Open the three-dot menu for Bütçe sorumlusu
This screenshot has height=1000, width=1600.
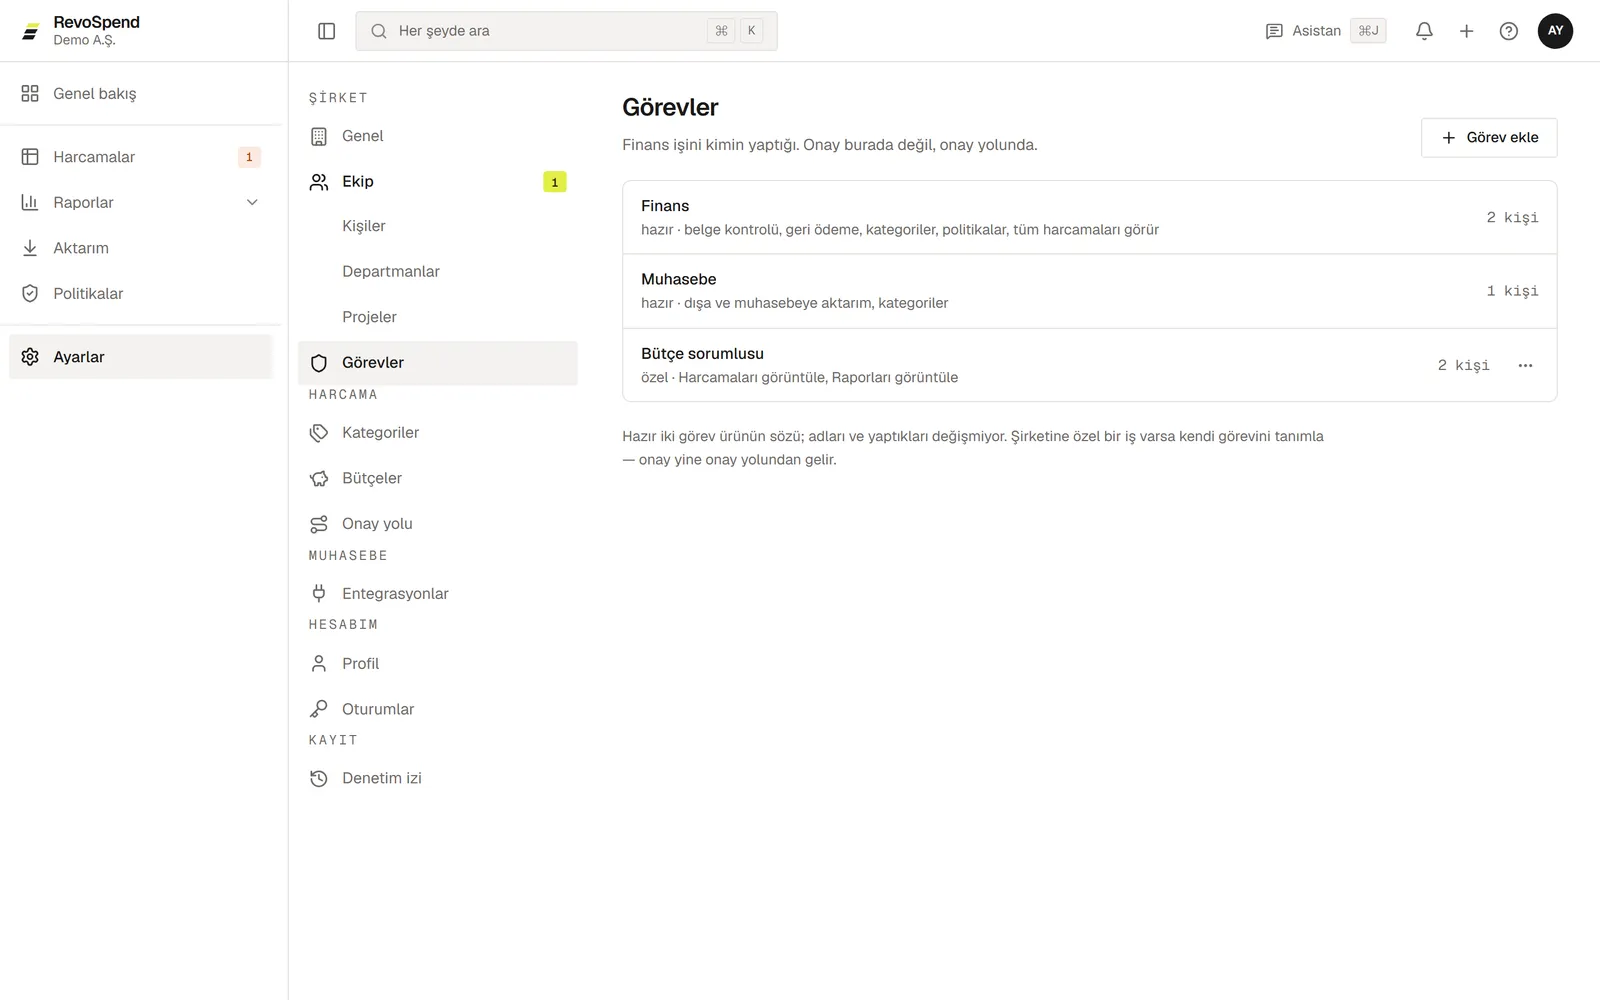(1525, 365)
